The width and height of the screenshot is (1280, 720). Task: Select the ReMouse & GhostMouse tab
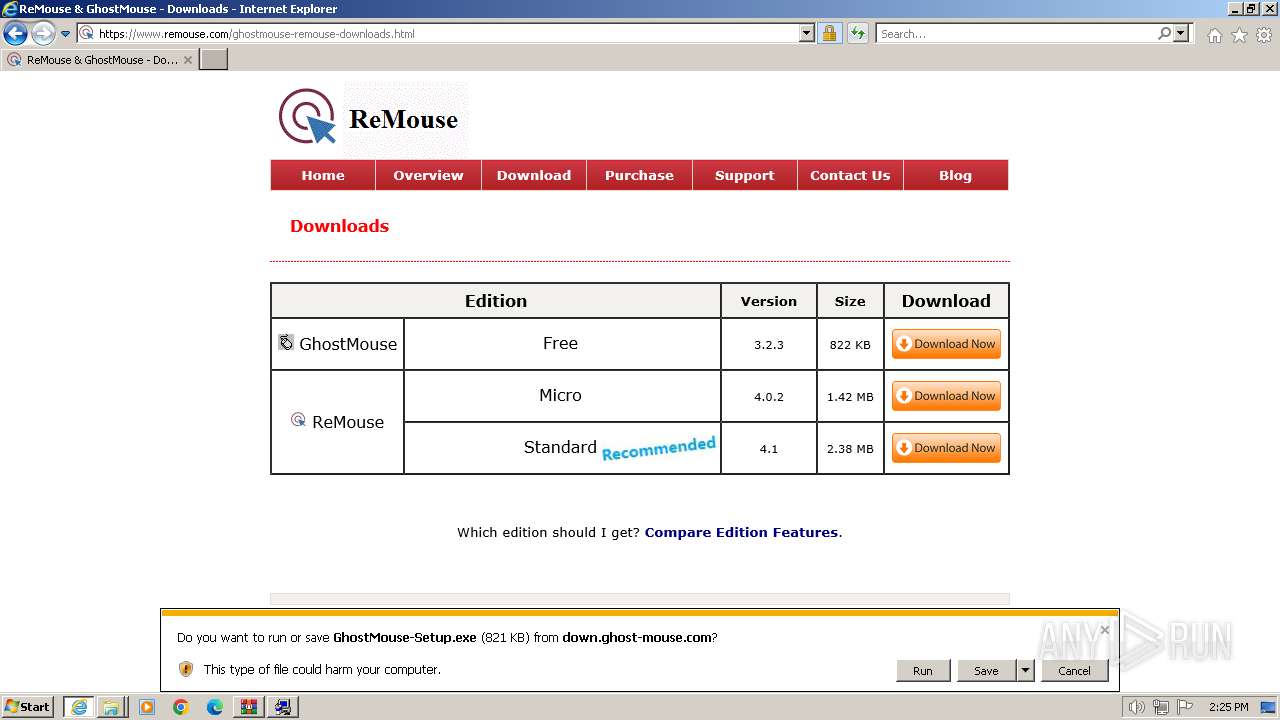point(98,60)
